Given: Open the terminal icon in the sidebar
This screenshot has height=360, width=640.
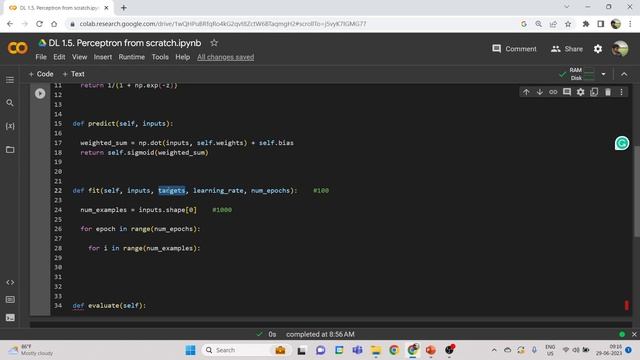Looking at the screenshot, I should click(x=10, y=318).
